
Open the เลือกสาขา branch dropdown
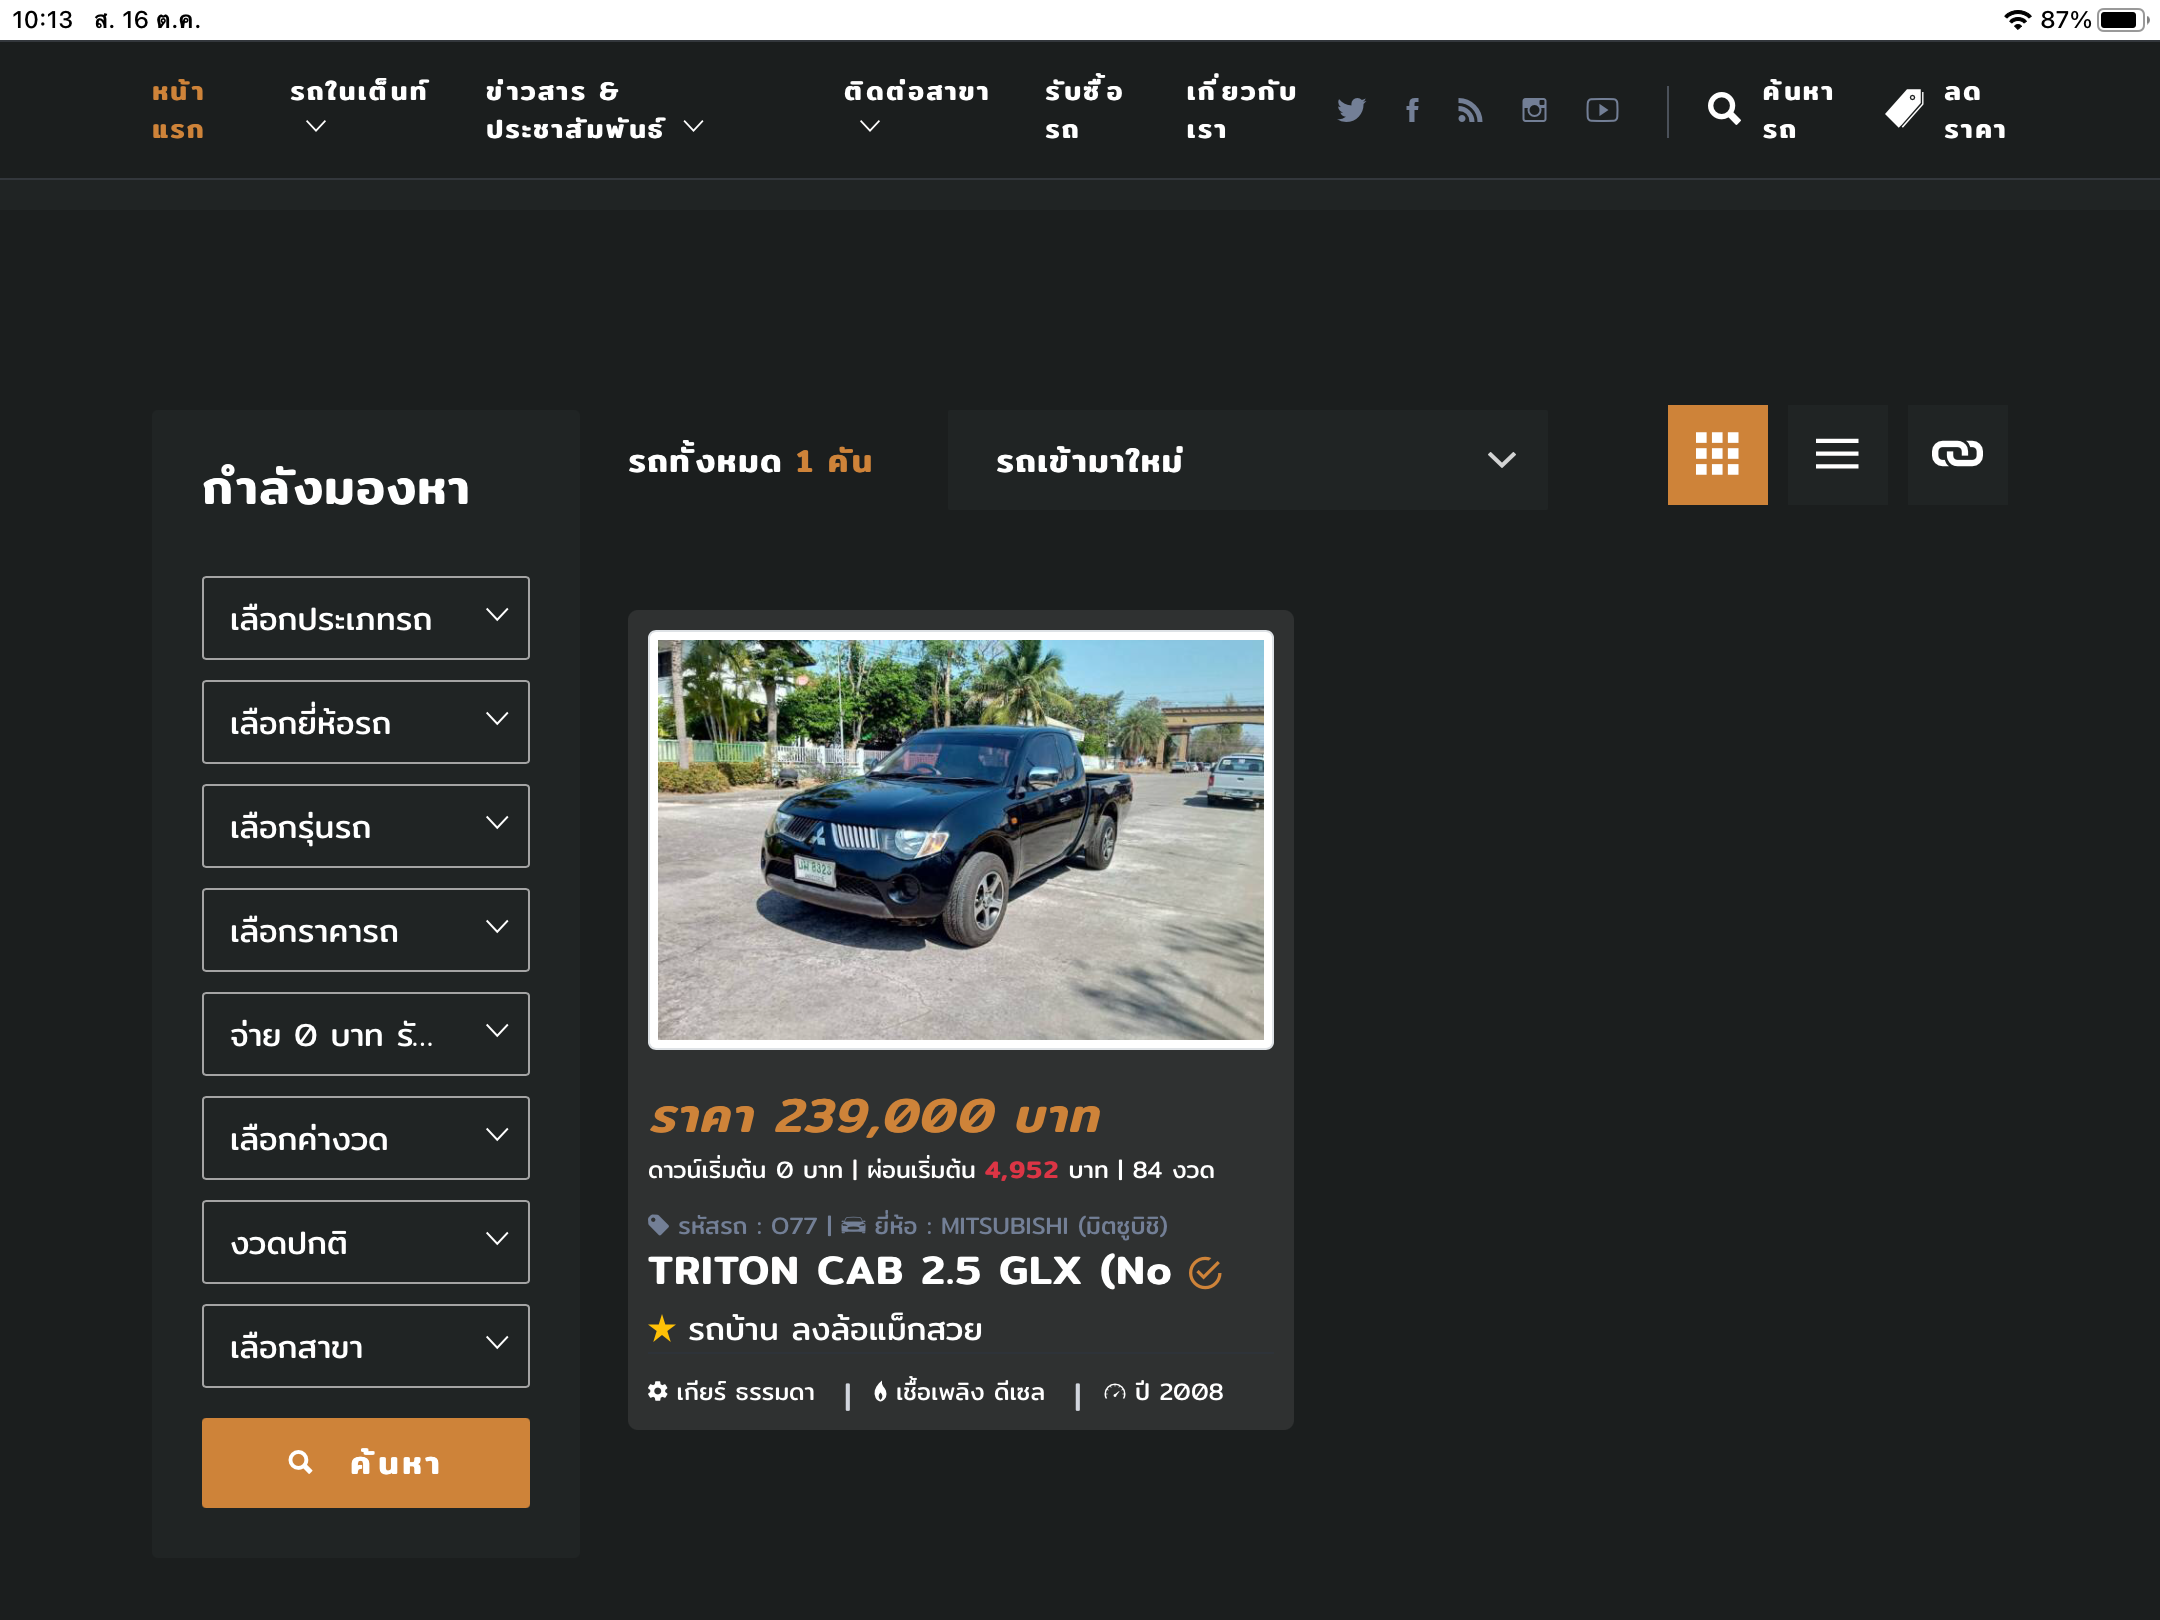pos(365,1346)
